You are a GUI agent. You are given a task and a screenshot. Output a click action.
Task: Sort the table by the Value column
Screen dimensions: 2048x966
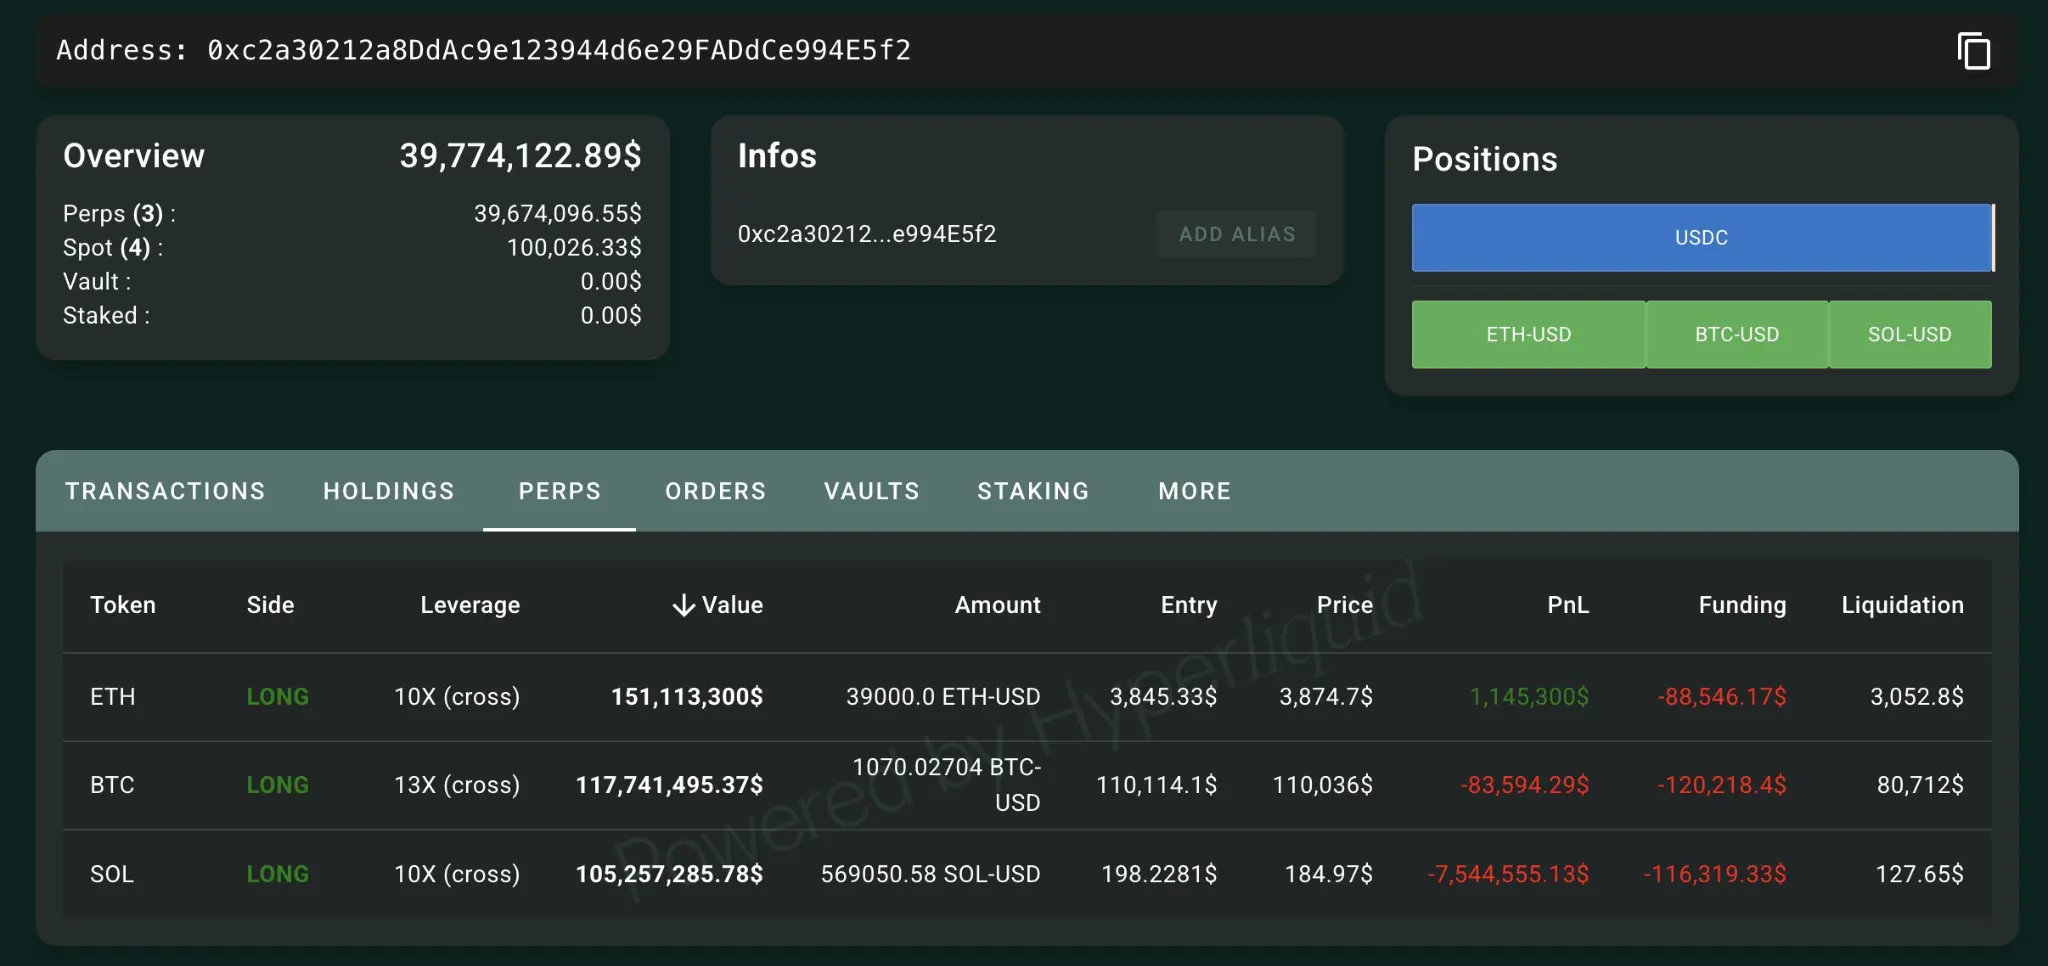[x=716, y=604]
